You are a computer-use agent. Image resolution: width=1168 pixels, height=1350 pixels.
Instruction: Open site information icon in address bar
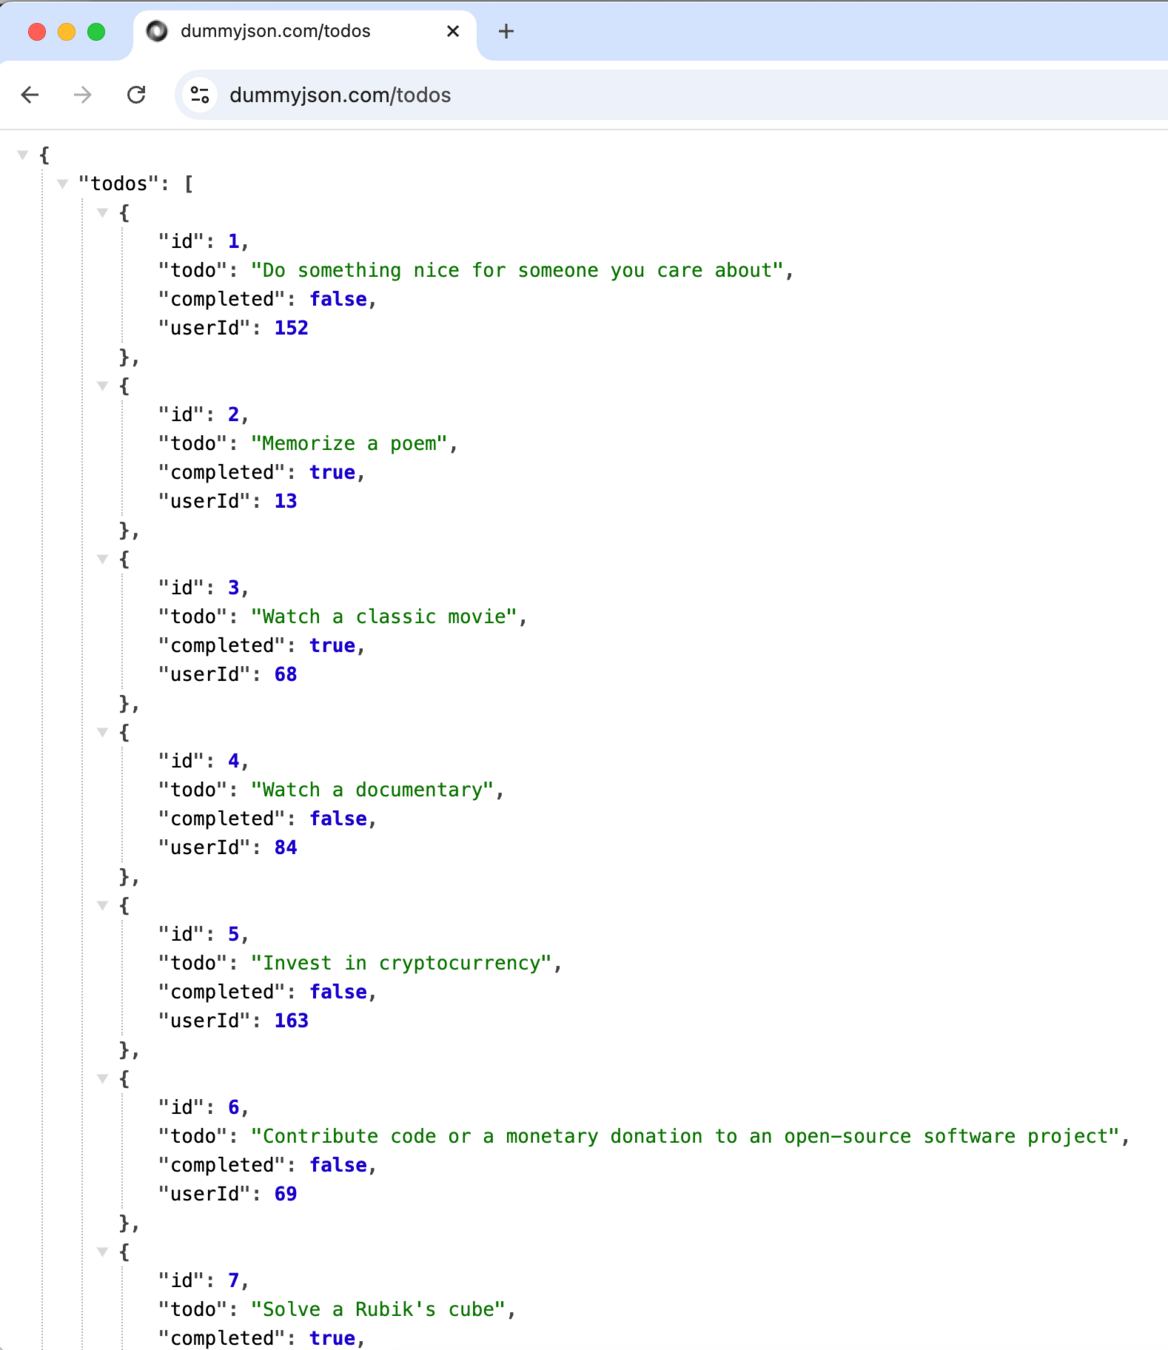click(200, 95)
